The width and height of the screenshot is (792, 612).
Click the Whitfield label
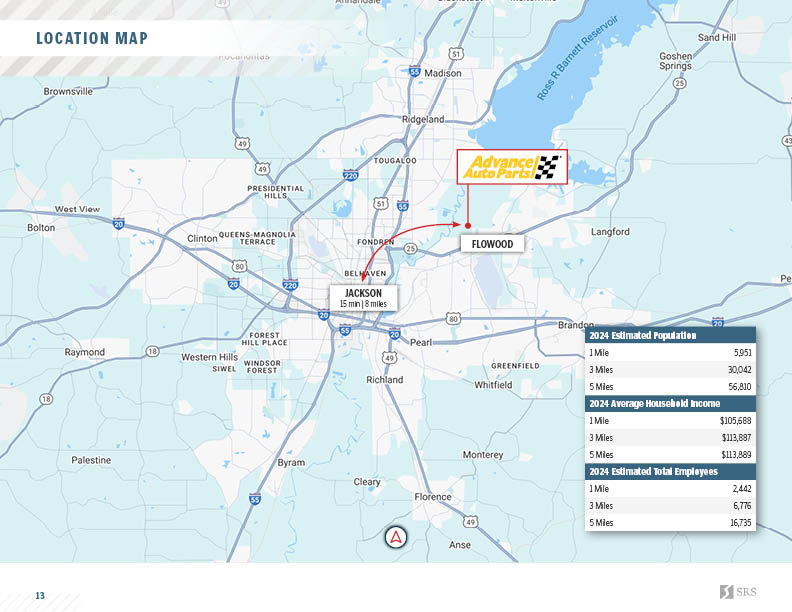click(x=493, y=385)
